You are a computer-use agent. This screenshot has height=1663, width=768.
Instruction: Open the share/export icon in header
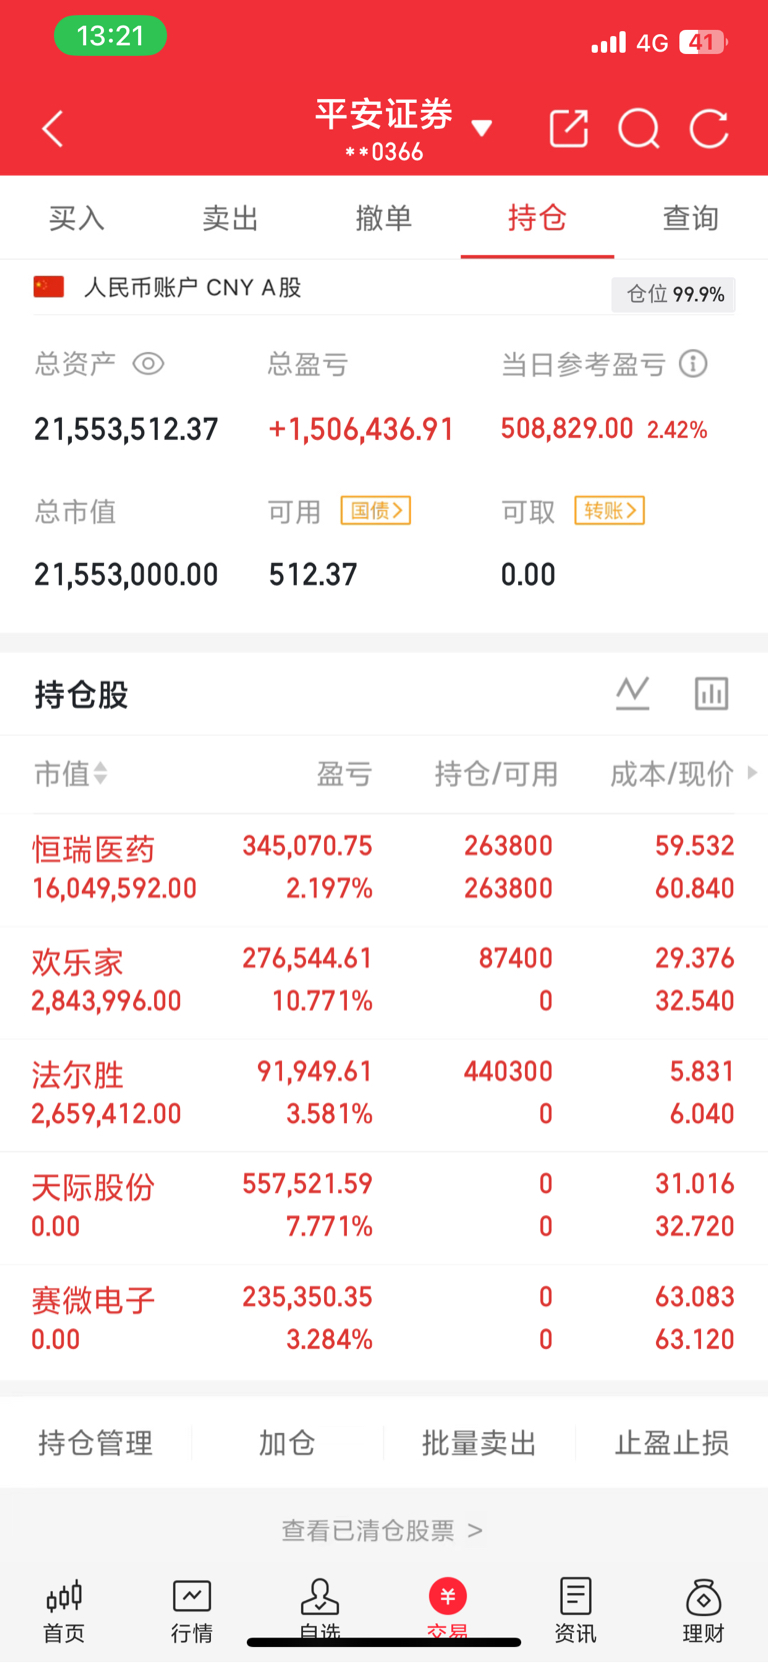569,129
